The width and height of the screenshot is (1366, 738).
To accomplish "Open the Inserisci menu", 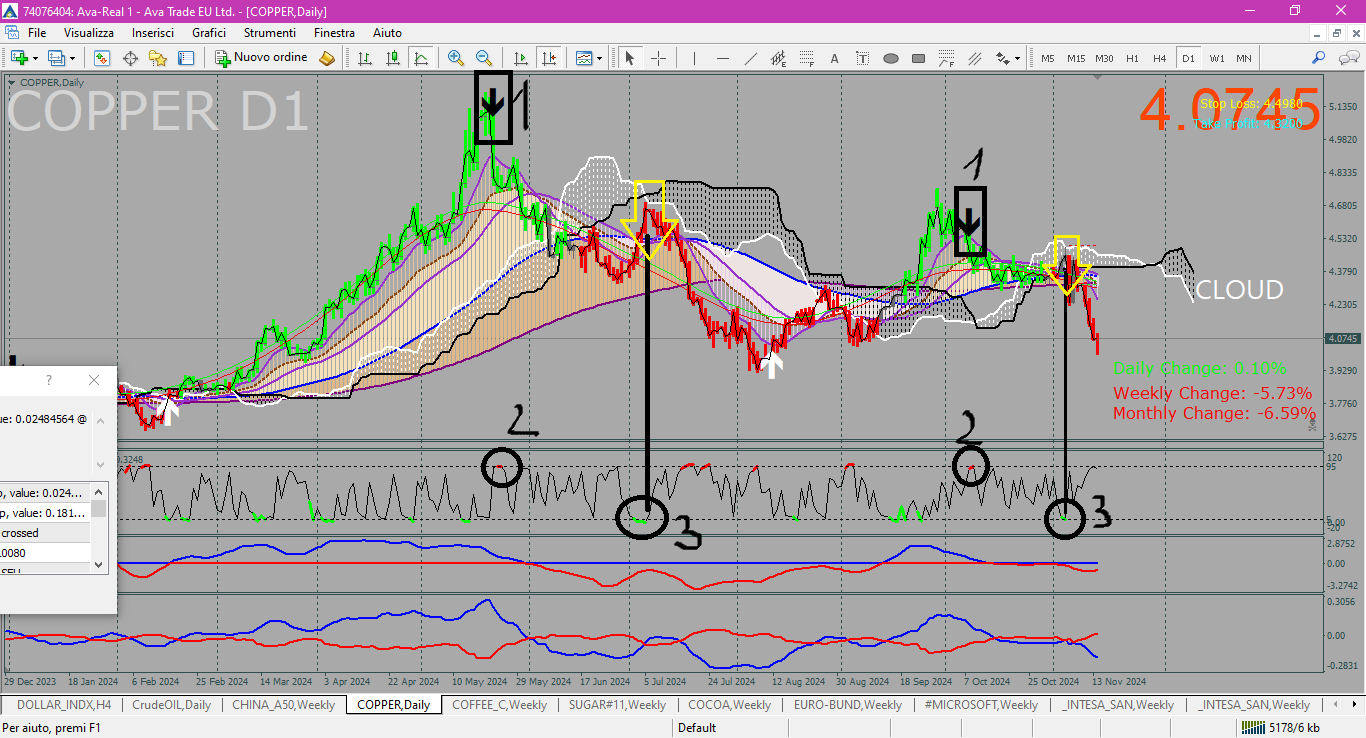I will click(x=153, y=33).
